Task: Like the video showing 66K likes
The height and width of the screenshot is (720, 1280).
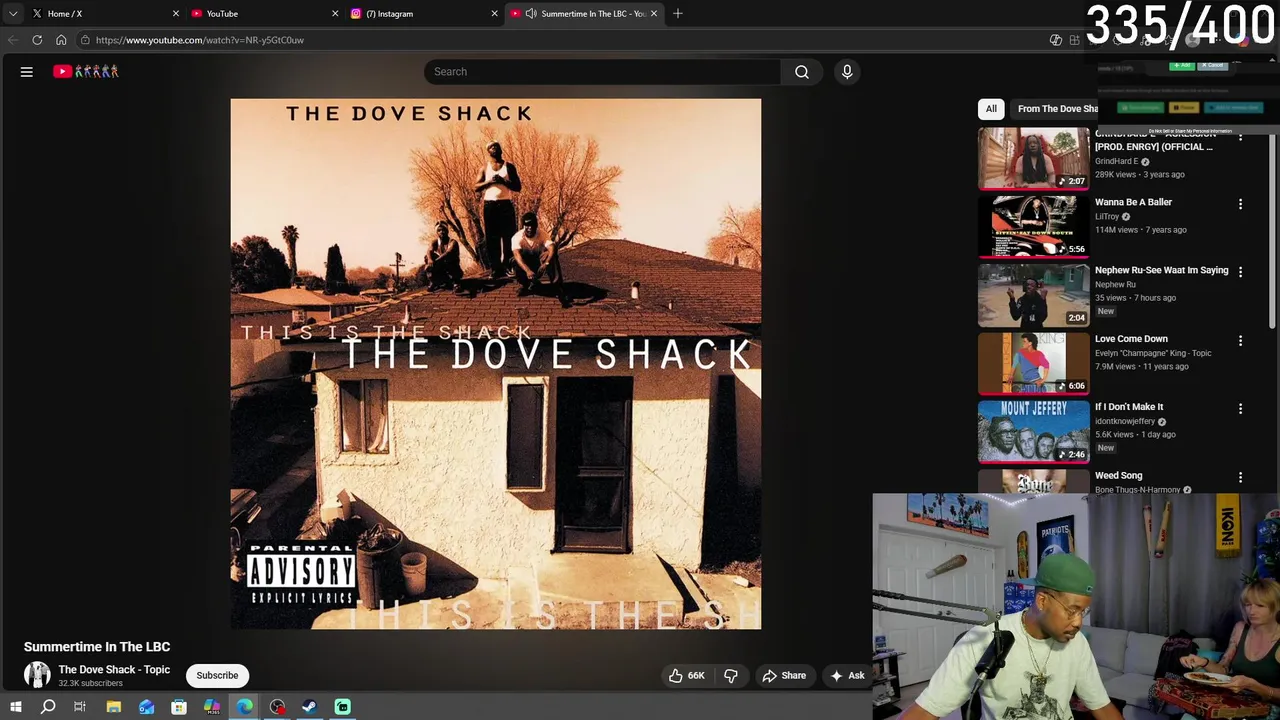Action: click(x=687, y=676)
